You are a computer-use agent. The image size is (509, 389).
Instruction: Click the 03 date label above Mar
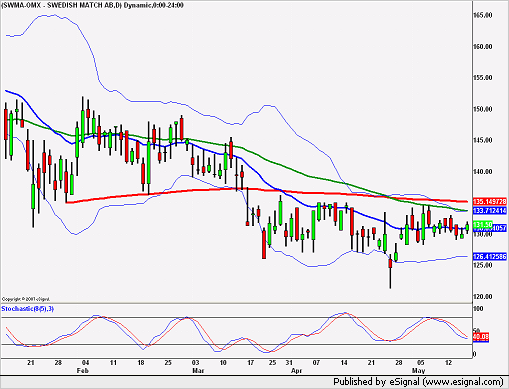(195, 363)
